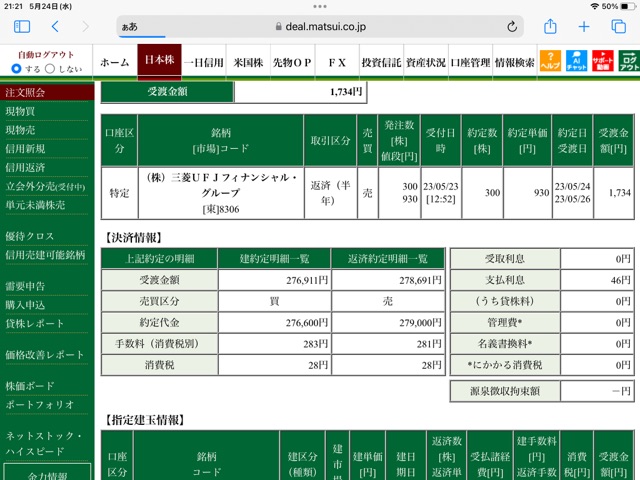Go to the ホーム tab
Screen dimensions: 640x480
tap(115, 62)
